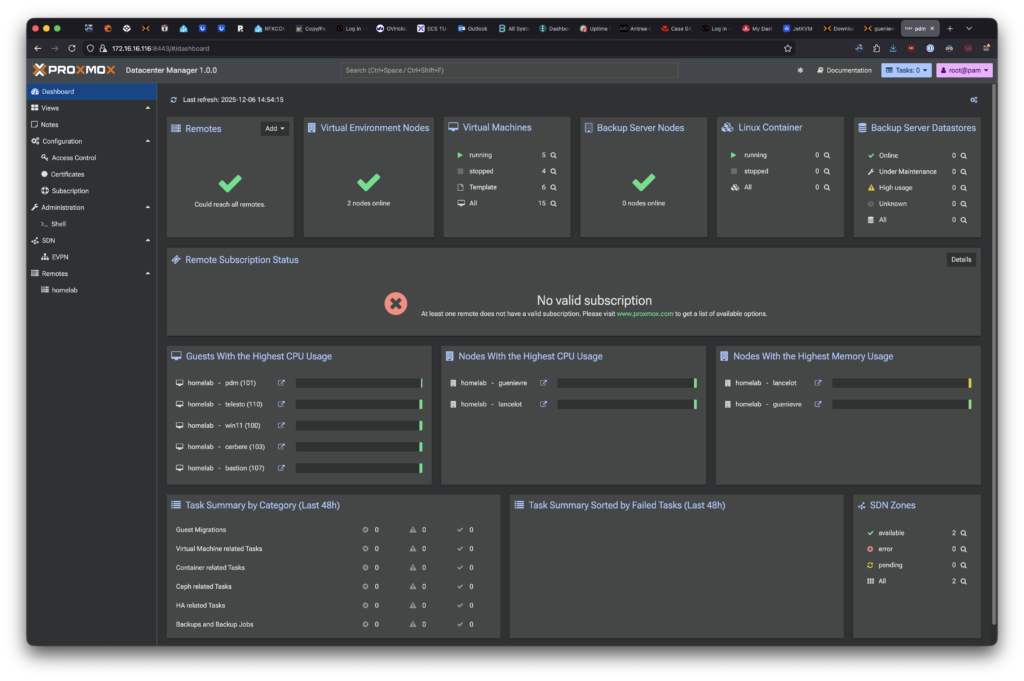Click the theme toggle sun icon
The height and width of the screenshot is (681, 1024).
(800, 71)
